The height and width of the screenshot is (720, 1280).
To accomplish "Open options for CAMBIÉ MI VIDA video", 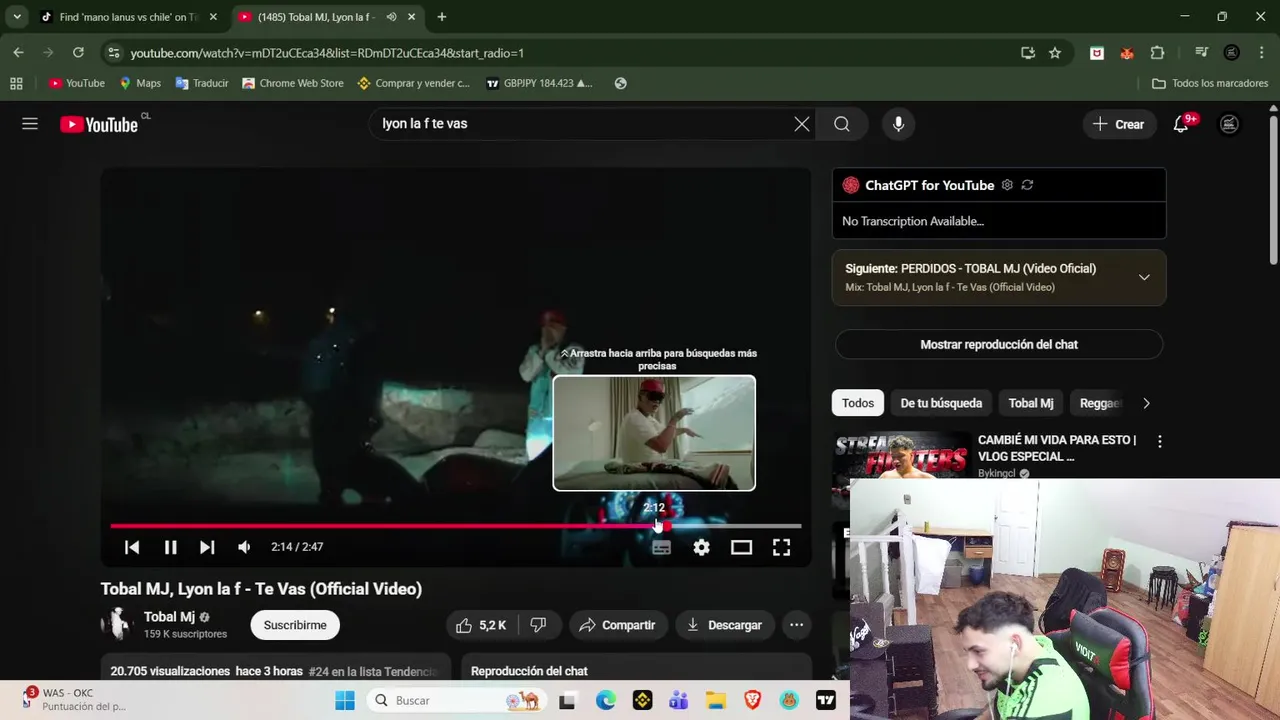I will point(1160,441).
